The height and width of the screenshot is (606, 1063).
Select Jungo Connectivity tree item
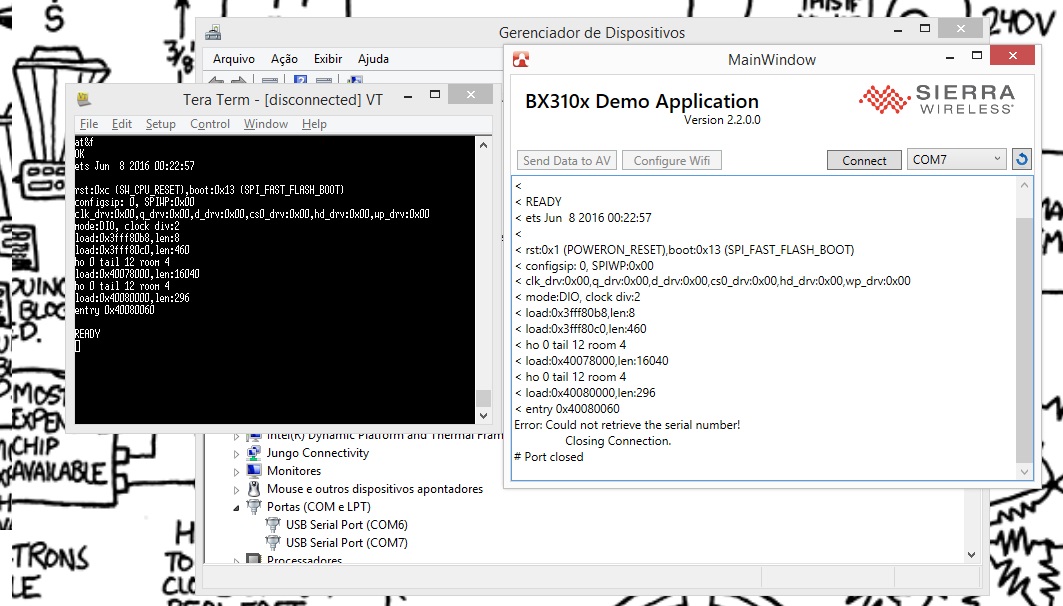[x=317, y=453]
